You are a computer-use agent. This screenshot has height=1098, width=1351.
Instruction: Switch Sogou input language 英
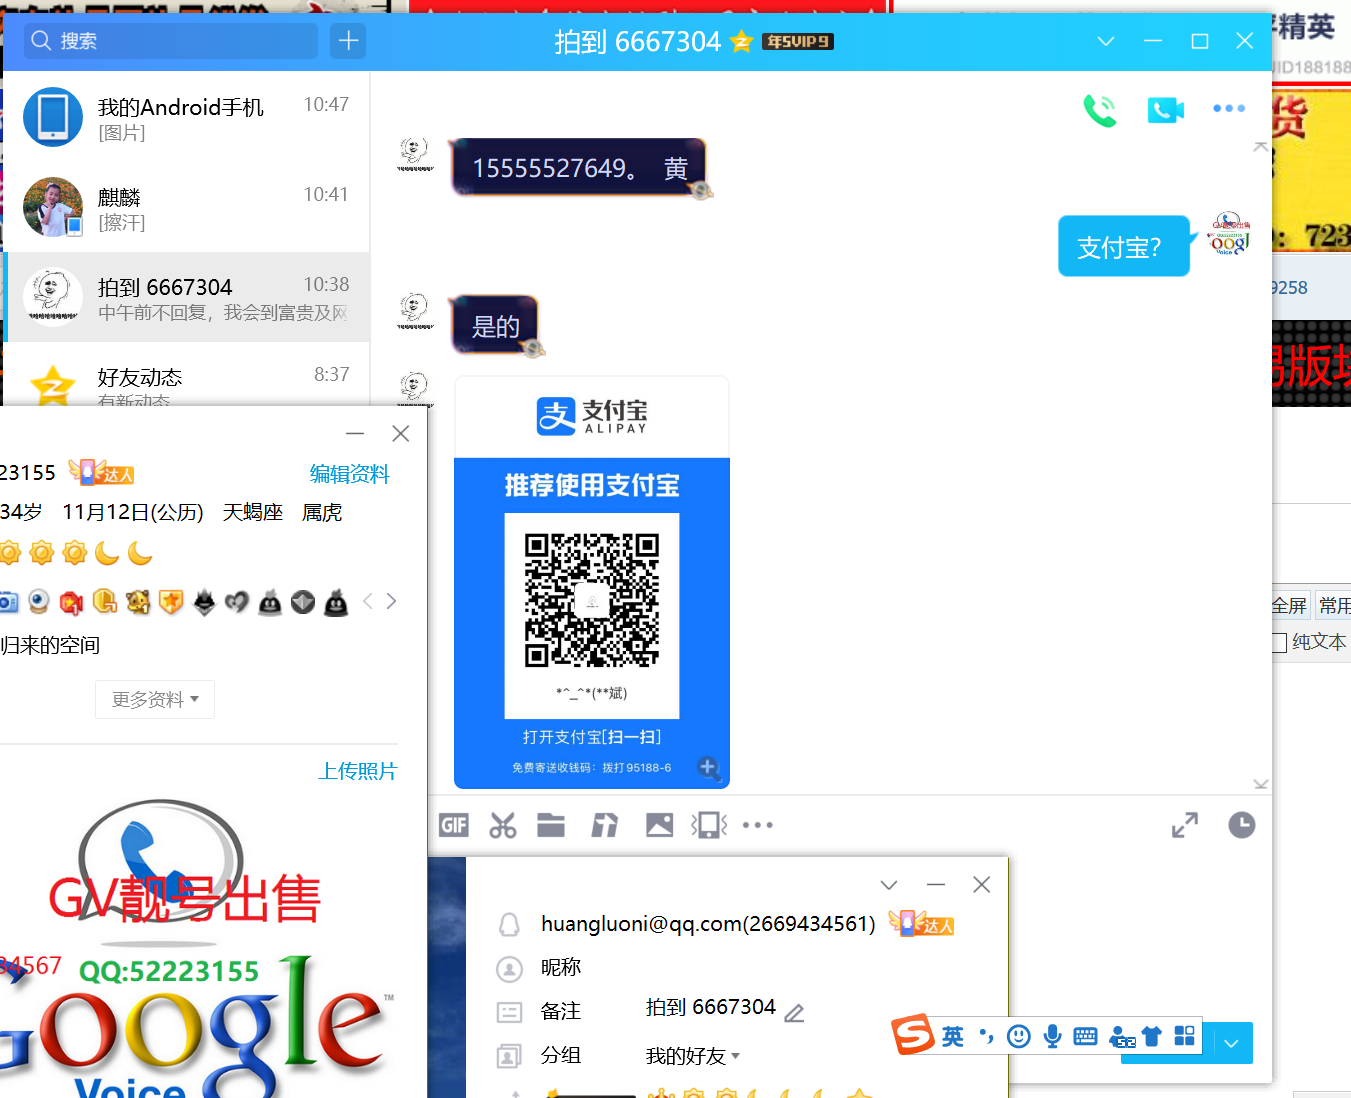(952, 1037)
